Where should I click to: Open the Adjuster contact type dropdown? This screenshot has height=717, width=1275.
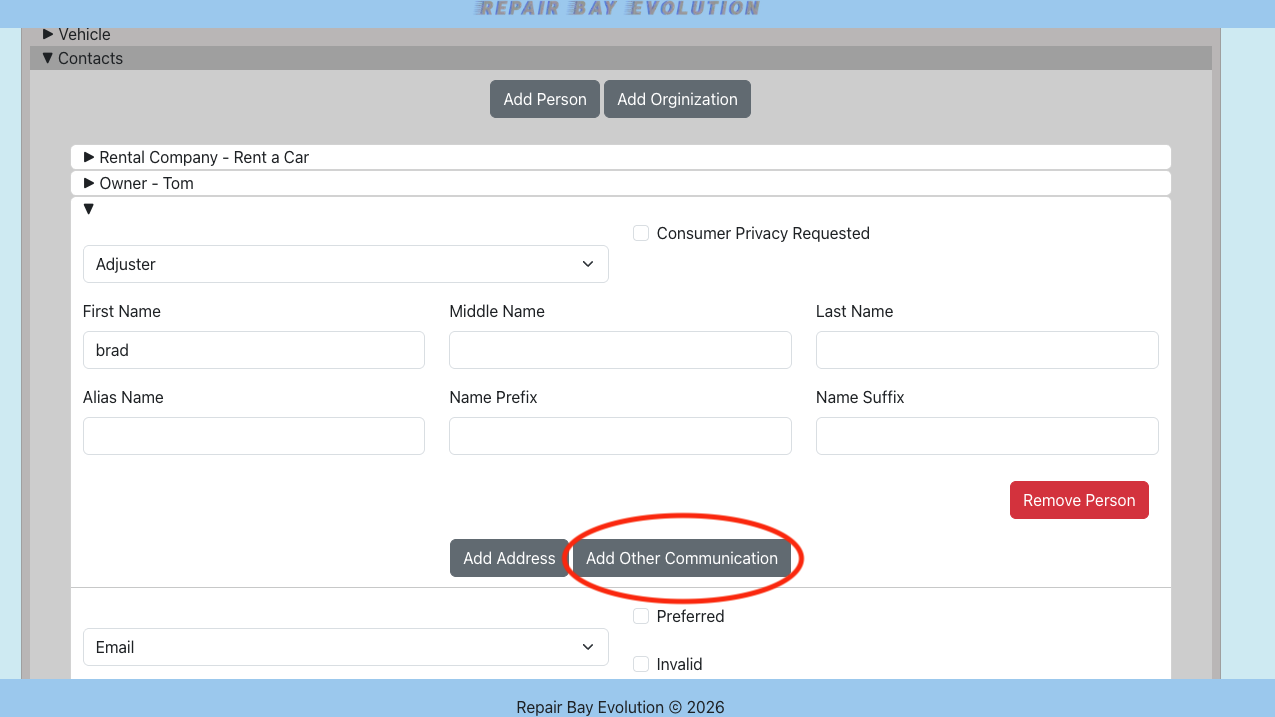tap(345, 264)
